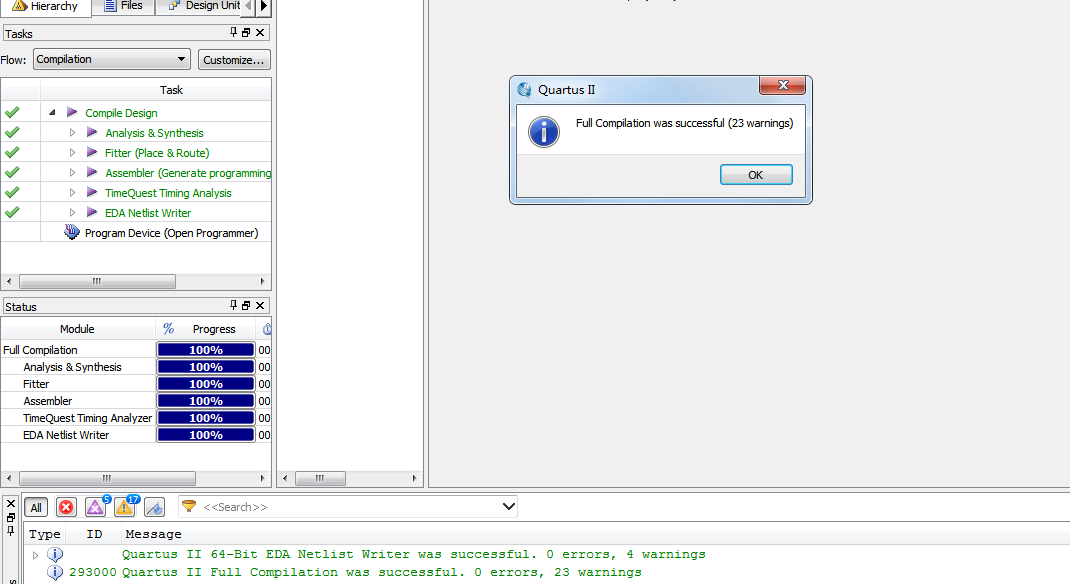This screenshot has width=1070, height=584.
Task: Click the percent column icon in Status
Action: tap(169, 329)
